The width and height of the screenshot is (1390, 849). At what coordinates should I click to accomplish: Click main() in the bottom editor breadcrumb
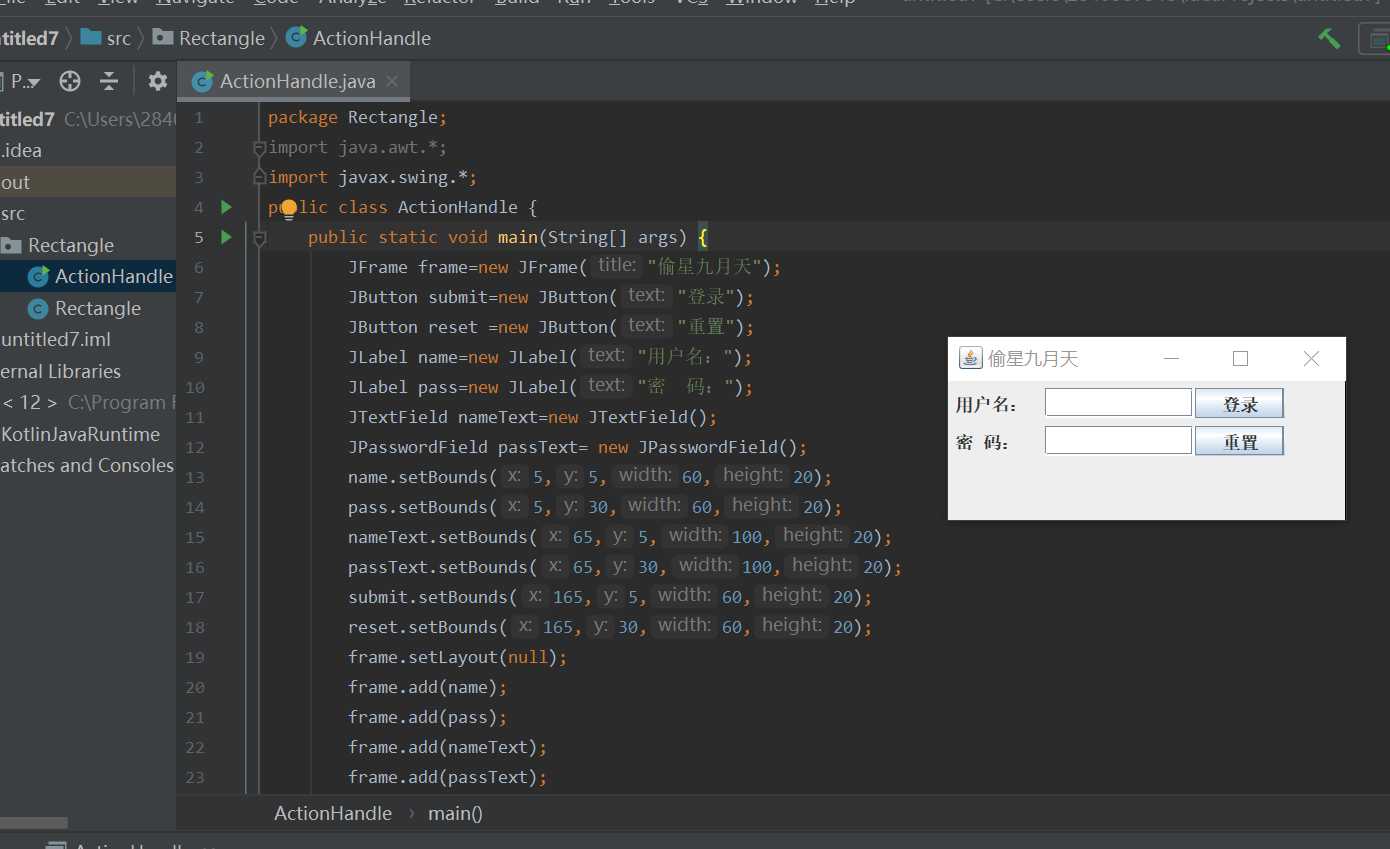click(x=455, y=813)
